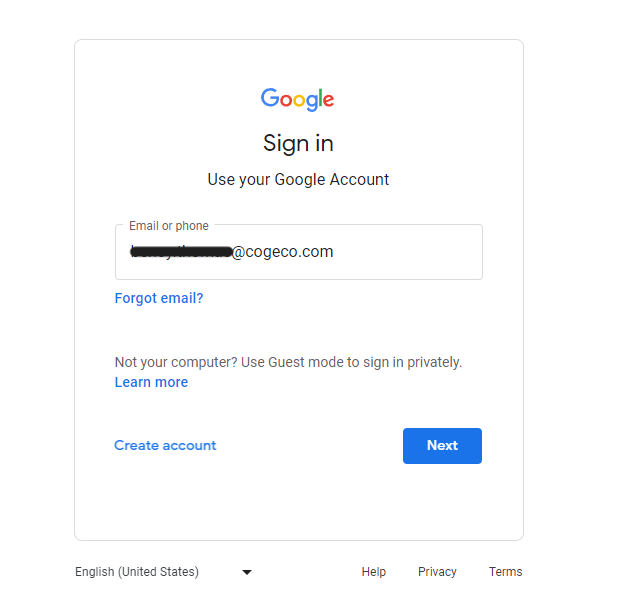Click the Not your computer? guest mode text

click(x=288, y=362)
